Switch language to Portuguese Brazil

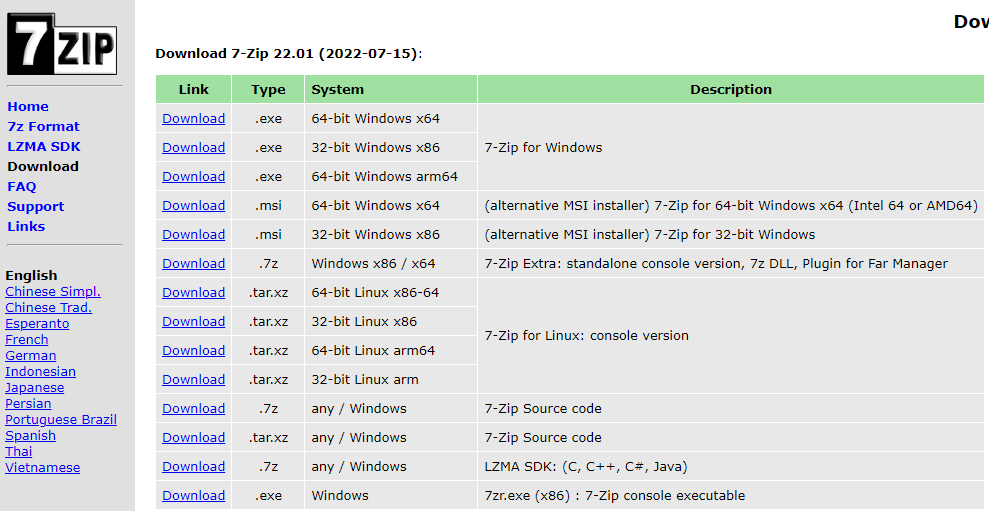(61, 420)
